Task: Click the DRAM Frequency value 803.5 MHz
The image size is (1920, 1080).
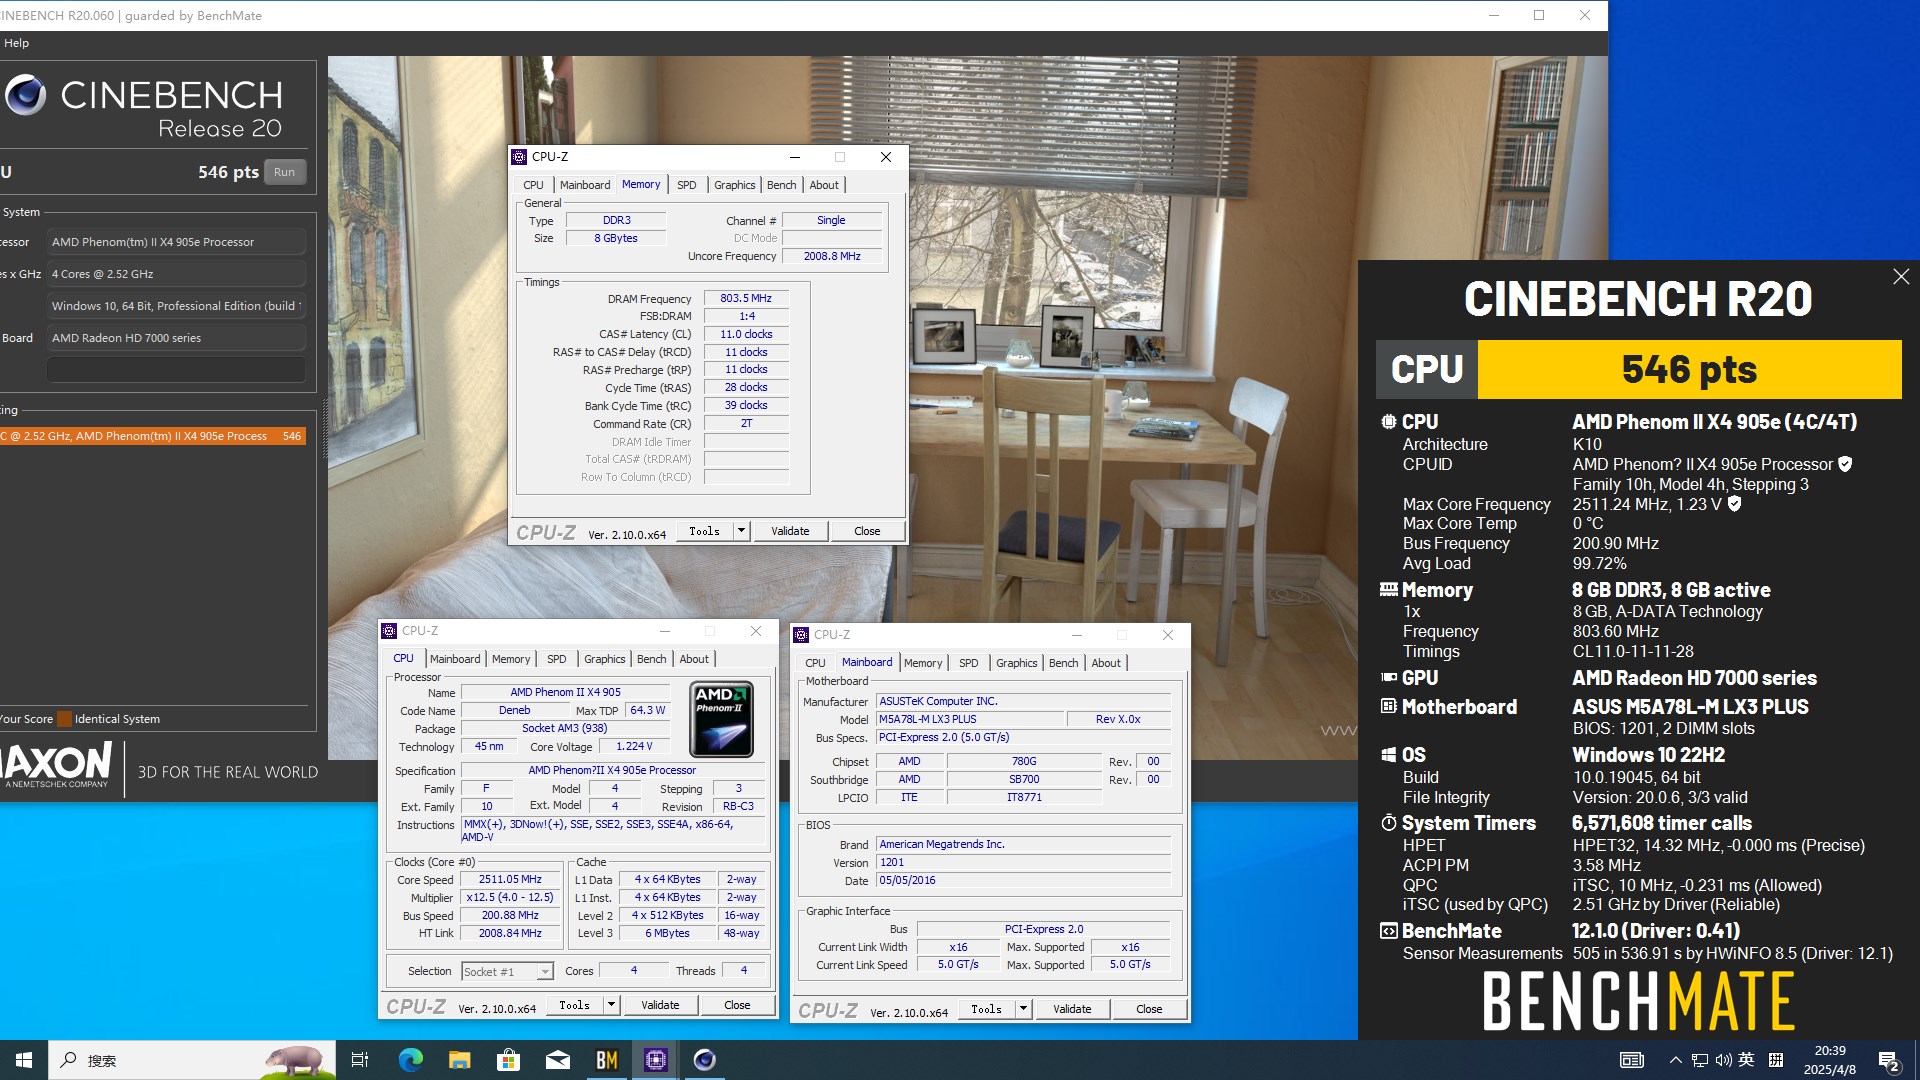Action: pos(746,298)
